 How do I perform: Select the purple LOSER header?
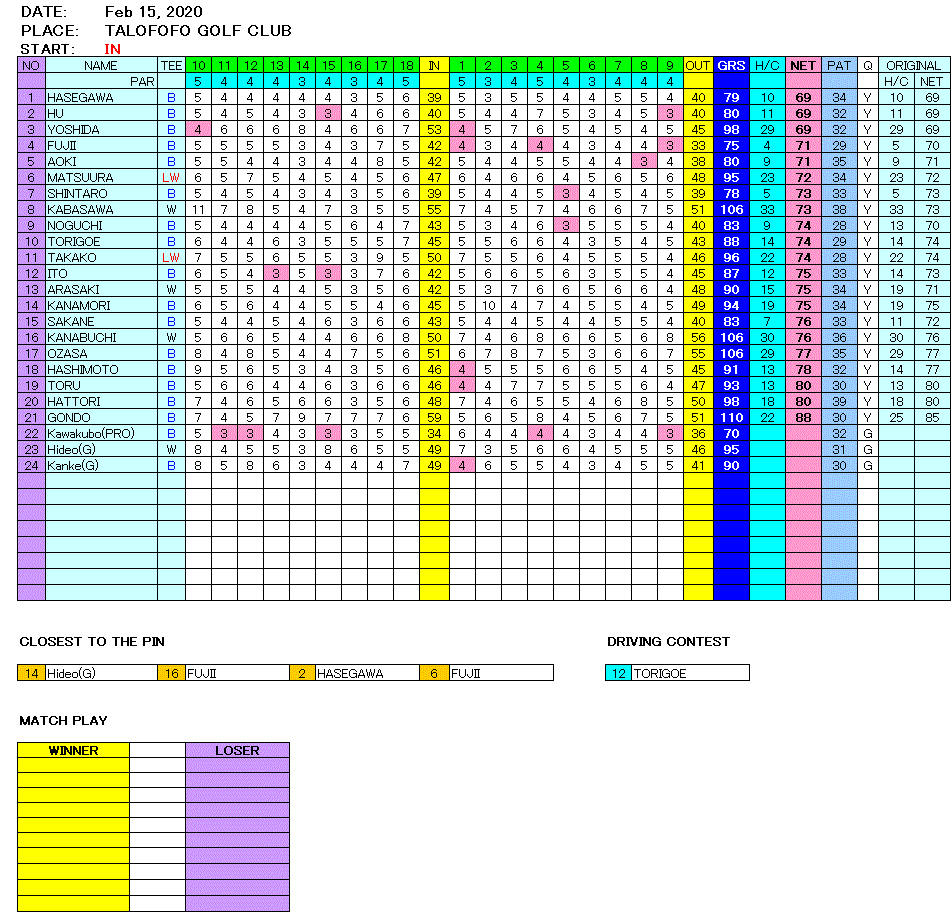[237, 750]
